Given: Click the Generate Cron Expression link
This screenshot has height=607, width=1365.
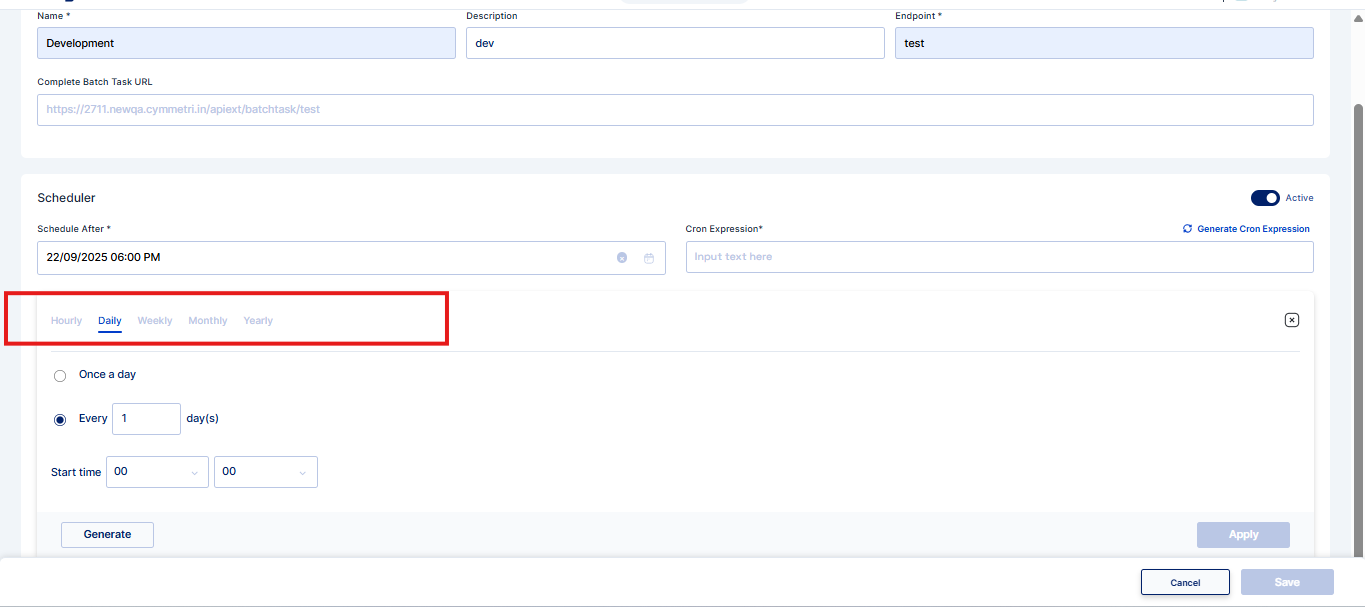Looking at the screenshot, I should (x=1246, y=229).
